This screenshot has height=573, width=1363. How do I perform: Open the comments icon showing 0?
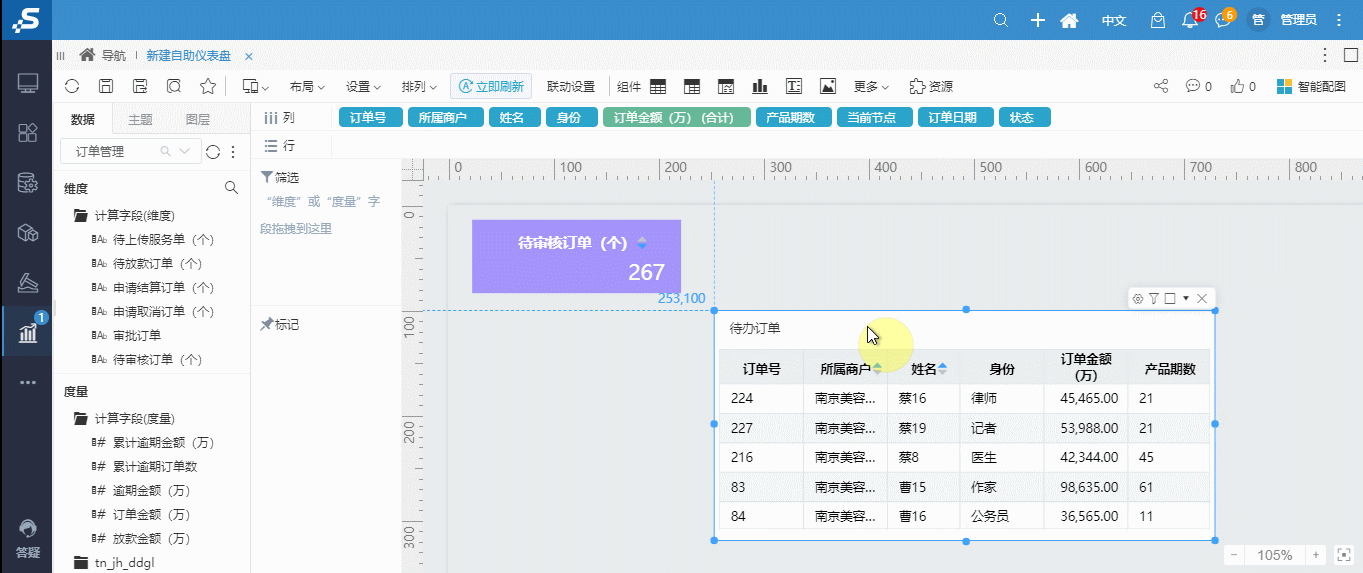[1193, 86]
